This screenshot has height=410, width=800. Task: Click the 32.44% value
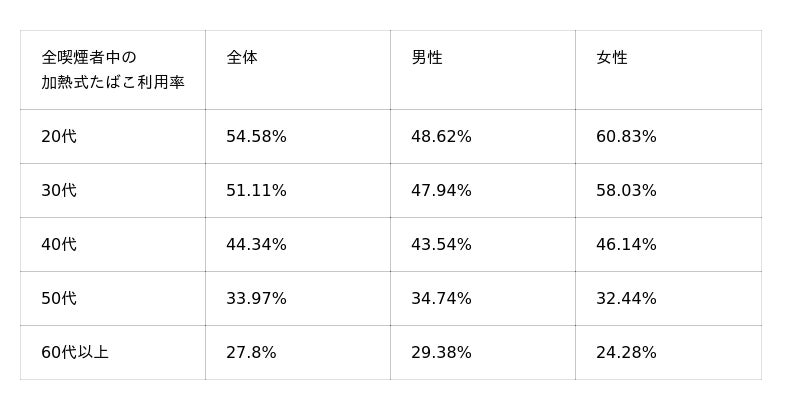point(626,299)
